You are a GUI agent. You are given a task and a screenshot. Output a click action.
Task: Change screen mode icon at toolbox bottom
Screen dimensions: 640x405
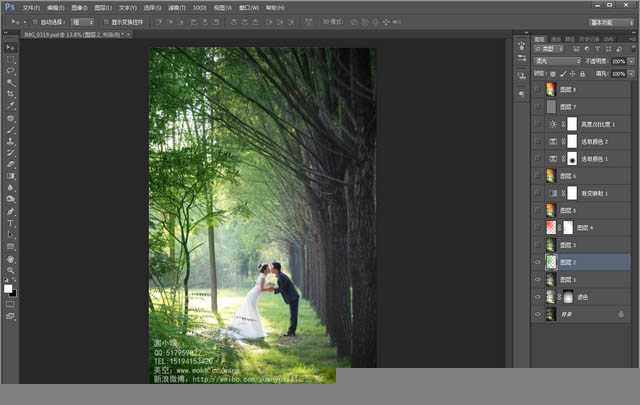point(10,316)
